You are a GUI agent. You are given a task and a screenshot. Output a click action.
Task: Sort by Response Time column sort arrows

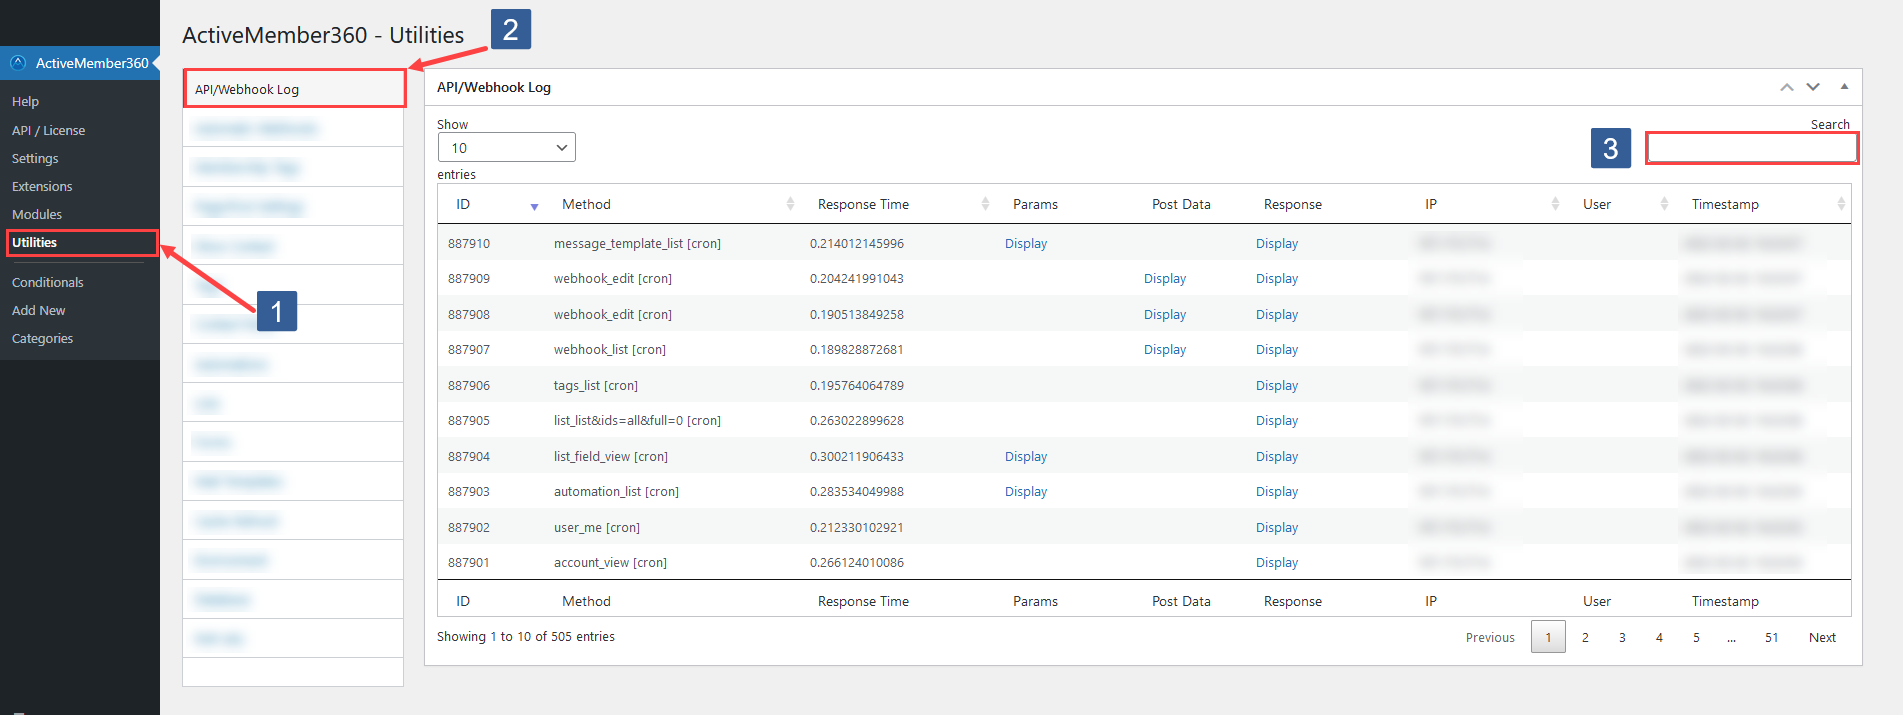985,204
